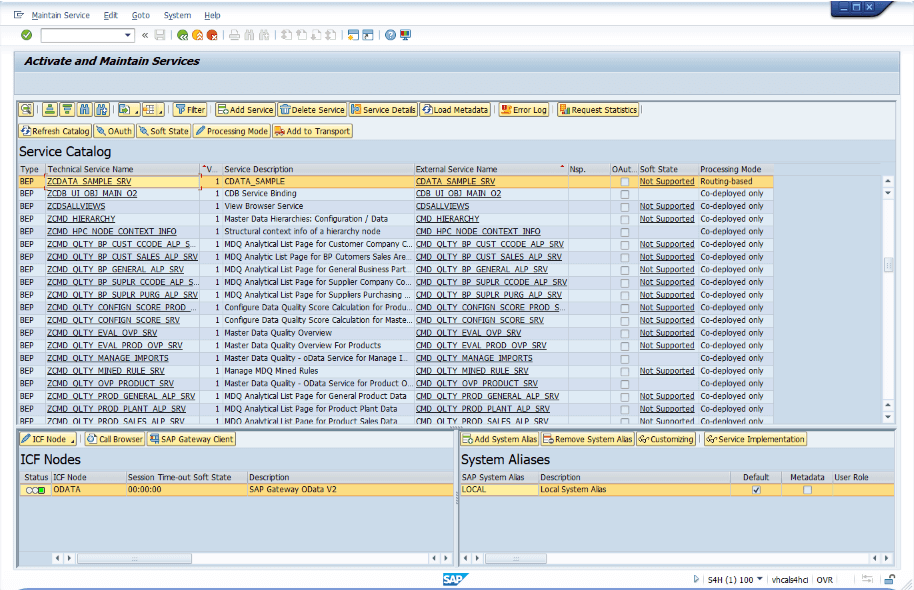Expand the ICF Node button dropdown
This screenshot has height=590, width=914.
pos(74,439)
